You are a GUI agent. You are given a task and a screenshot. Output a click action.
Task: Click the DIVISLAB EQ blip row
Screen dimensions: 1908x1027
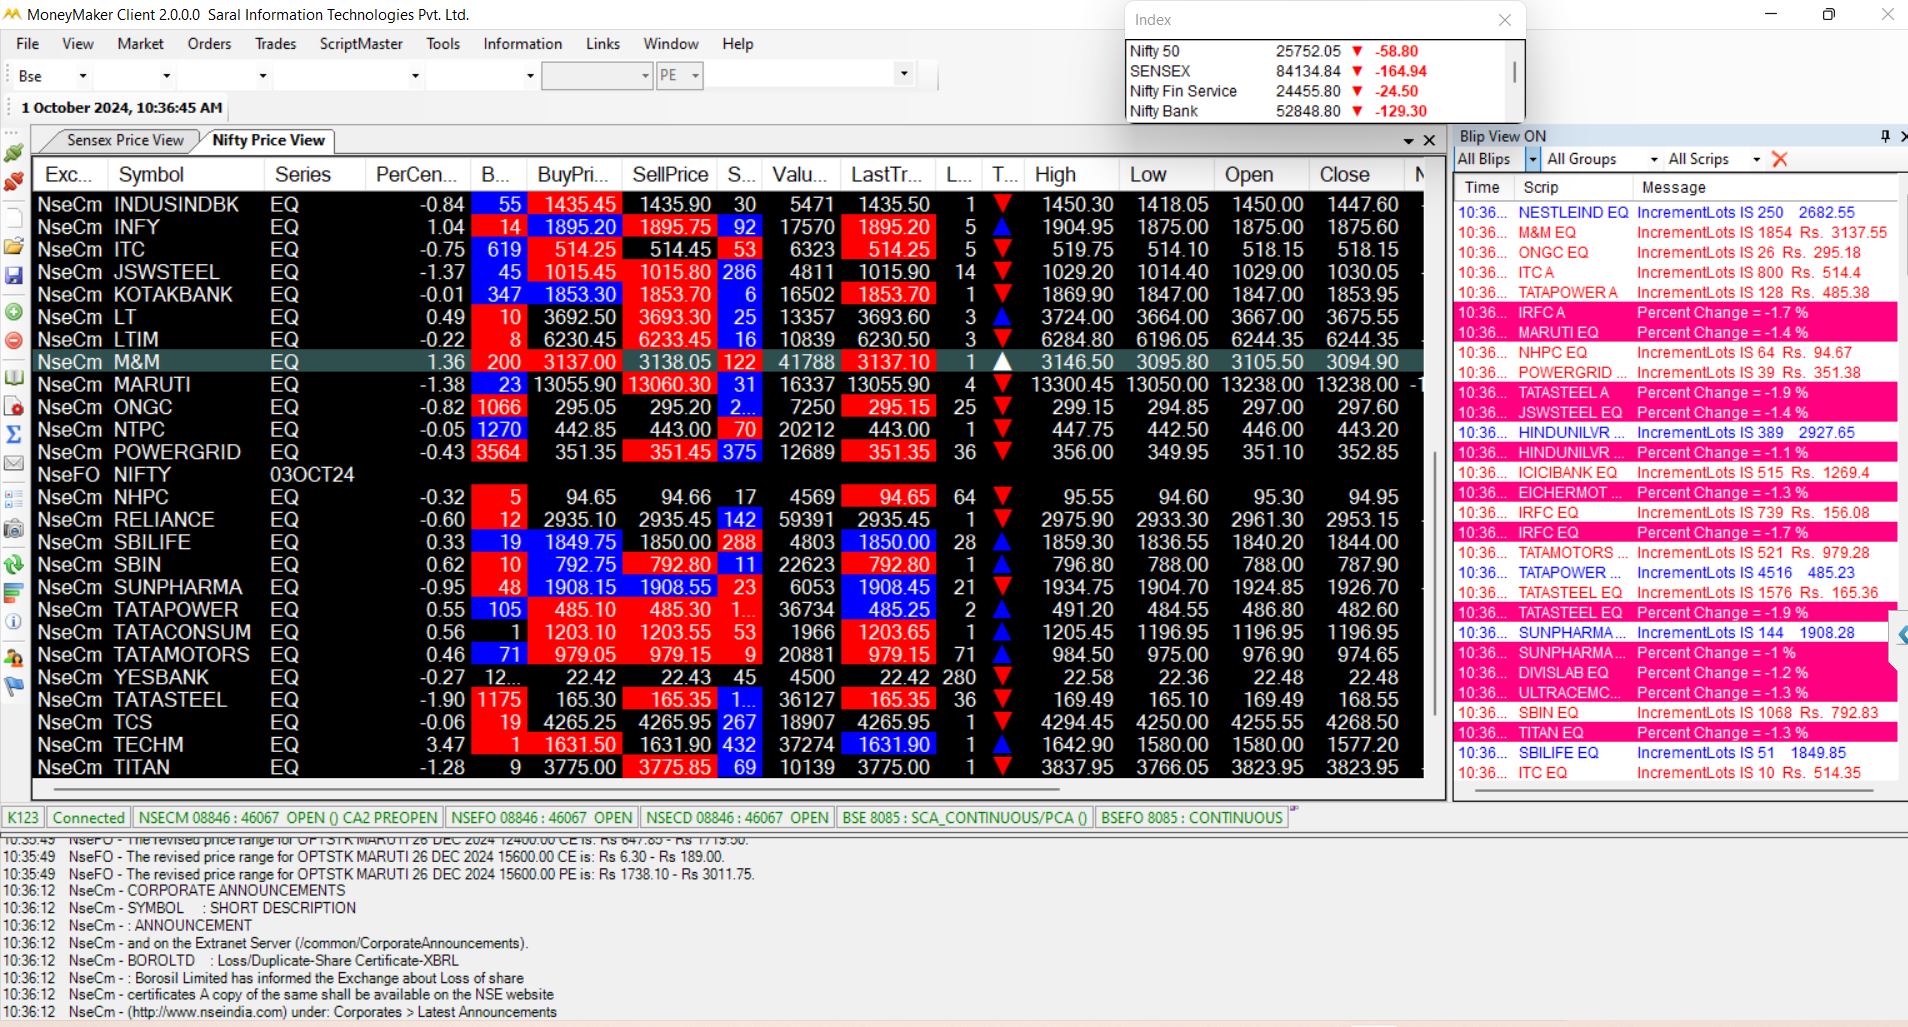click(1675, 673)
